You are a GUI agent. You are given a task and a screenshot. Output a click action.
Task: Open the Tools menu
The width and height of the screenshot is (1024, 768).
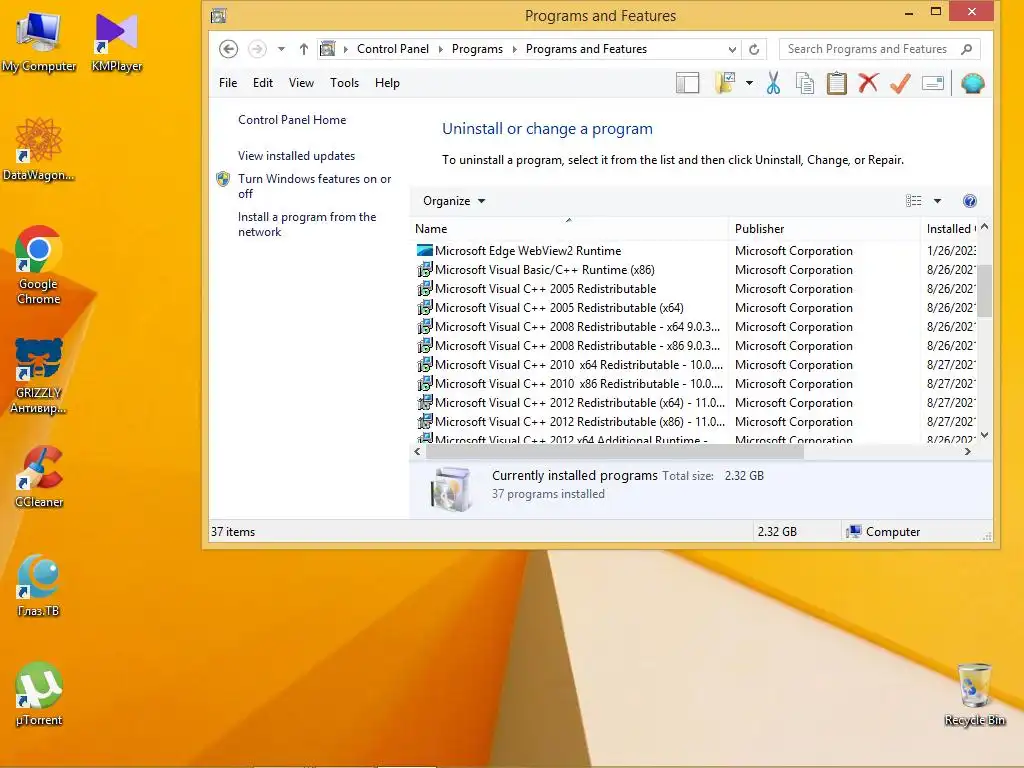click(344, 83)
